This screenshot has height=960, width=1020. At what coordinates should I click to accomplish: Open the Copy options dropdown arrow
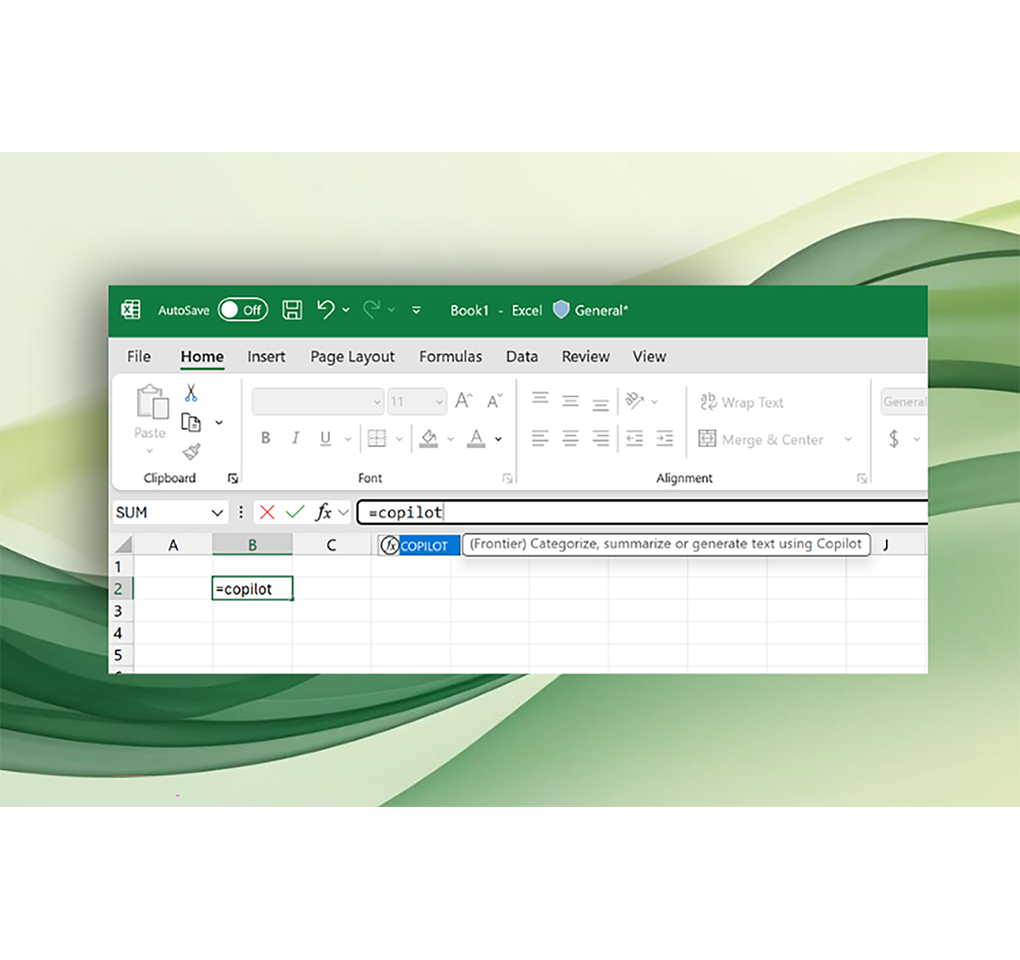[x=219, y=423]
